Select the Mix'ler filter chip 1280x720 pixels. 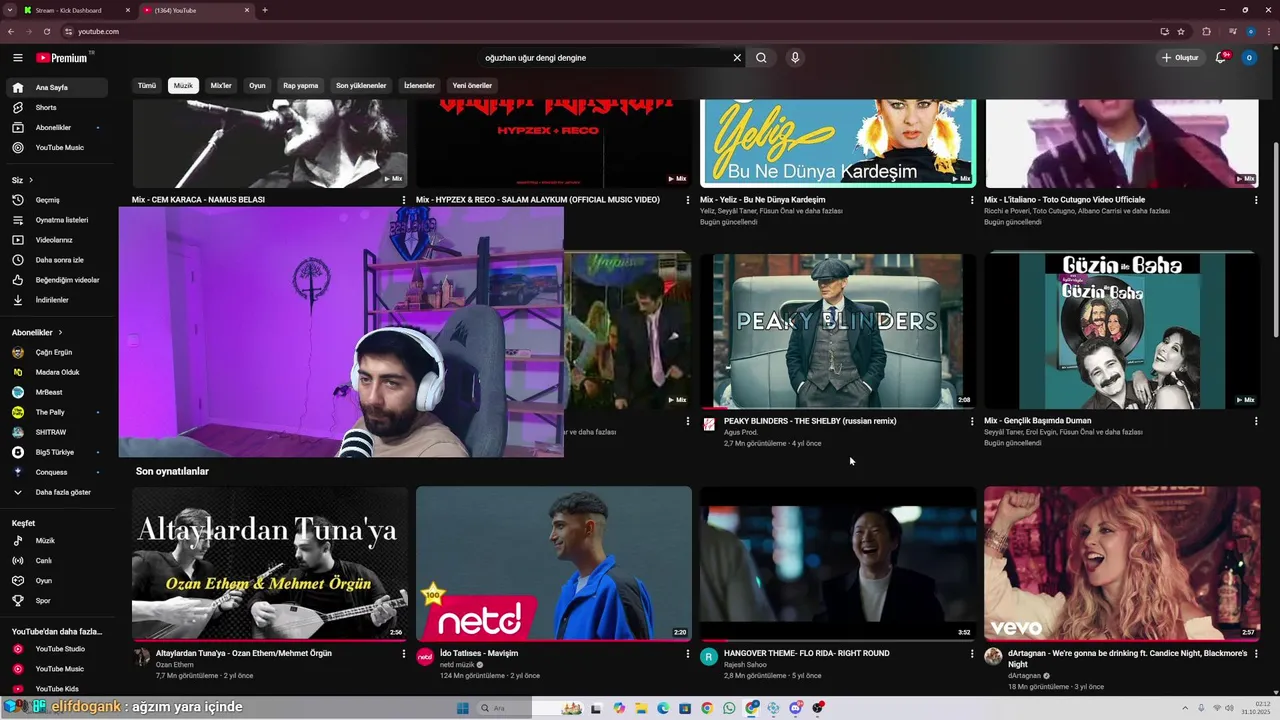(x=221, y=86)
